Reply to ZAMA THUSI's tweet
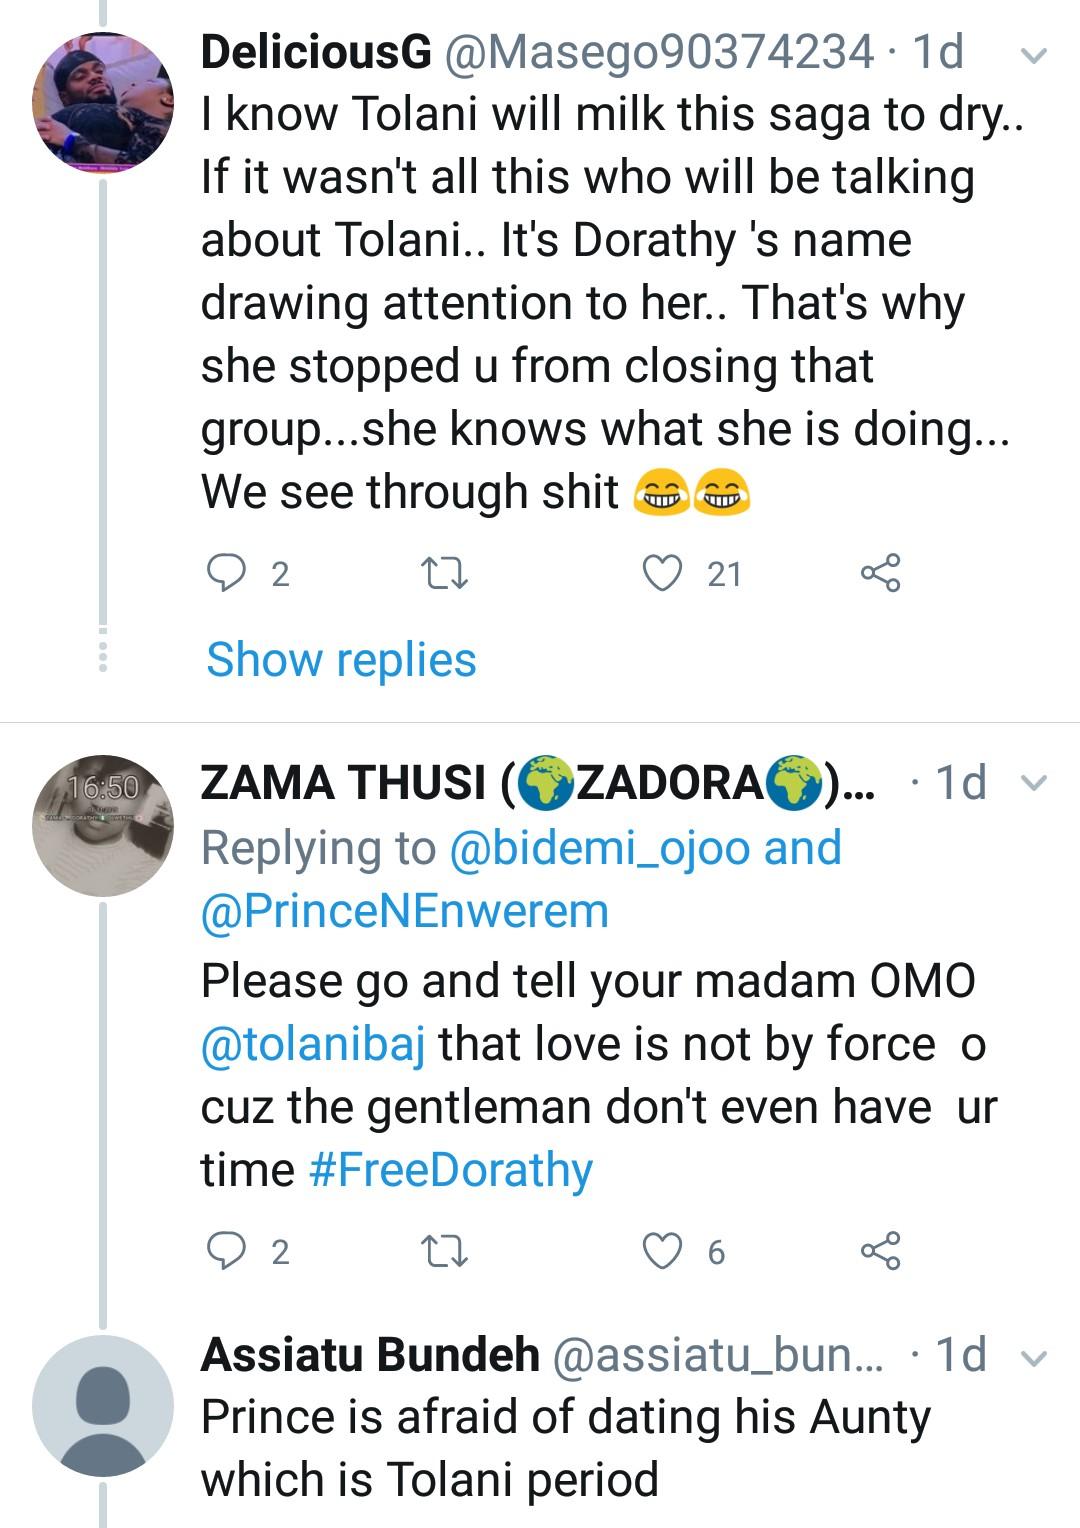Image resolution: width=1080 pixels, height=1528 pixels. [226, 1251]
